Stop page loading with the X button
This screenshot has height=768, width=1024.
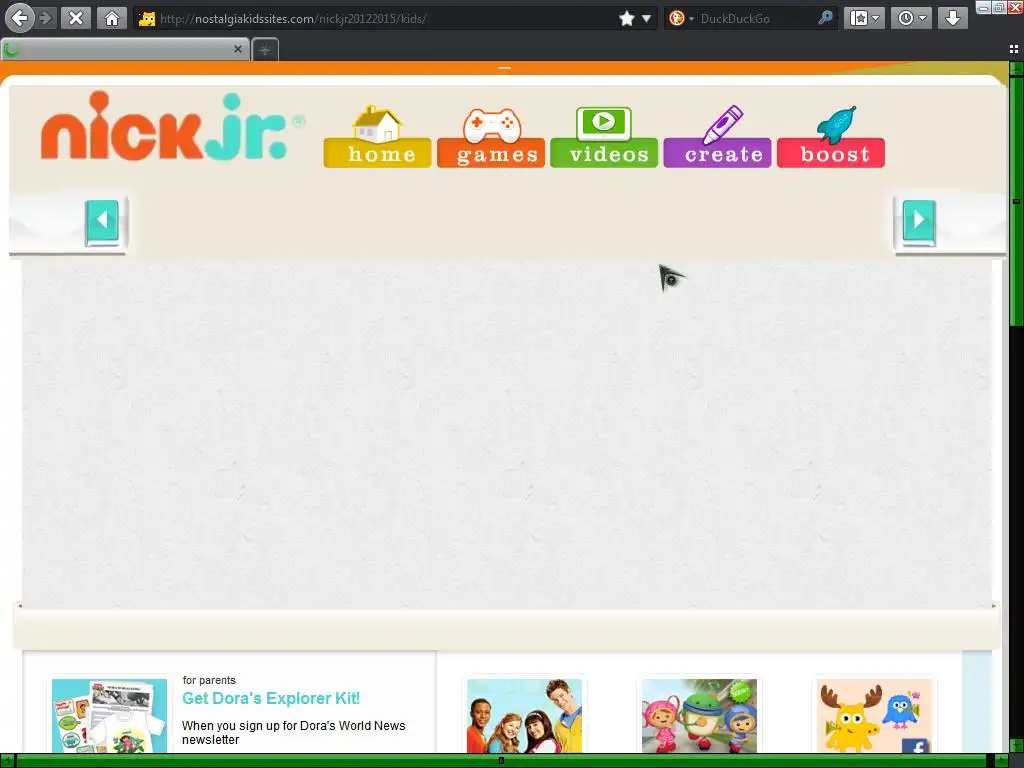pyautogui.click(x=76, y=18)
